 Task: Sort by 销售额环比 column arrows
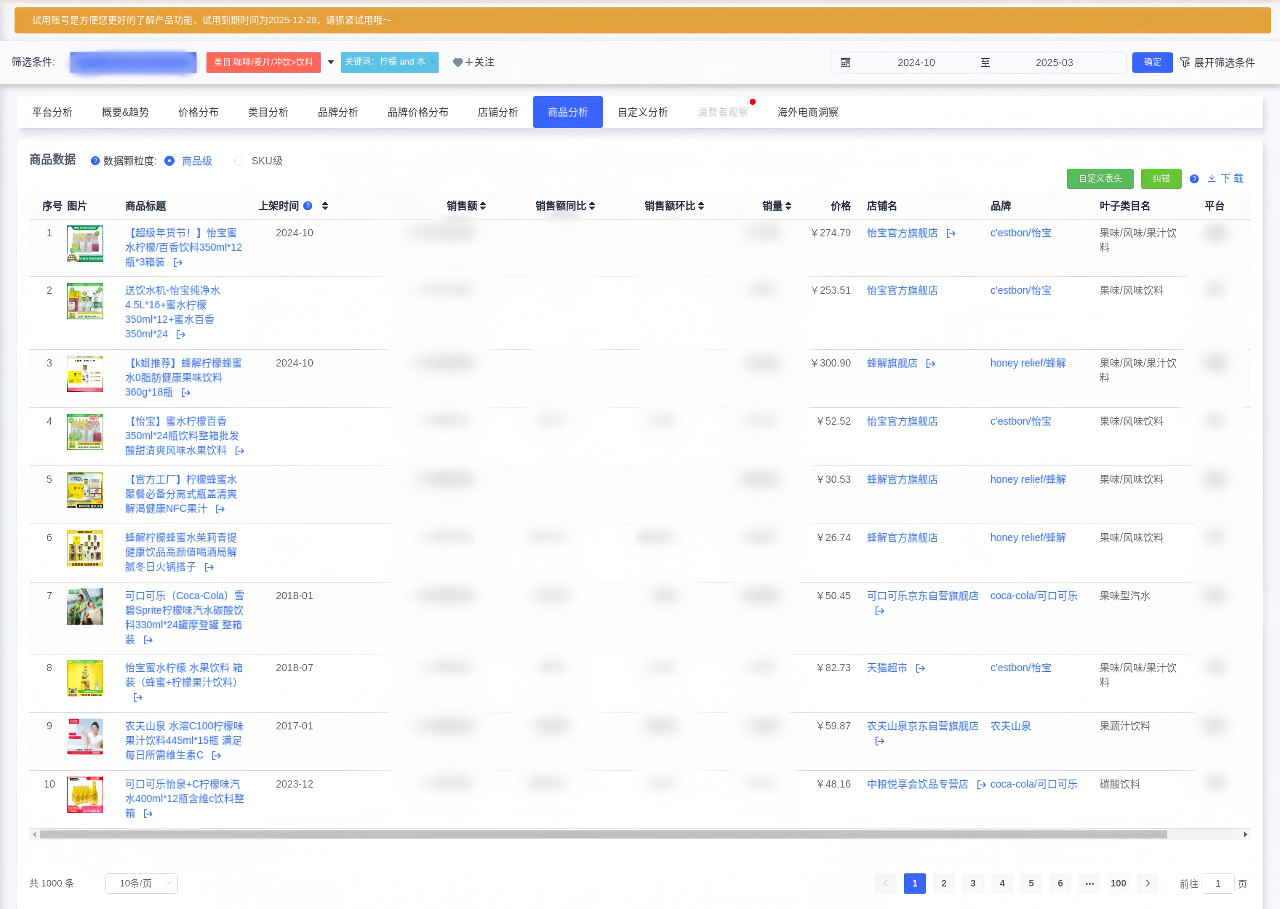tap(701, 206)
